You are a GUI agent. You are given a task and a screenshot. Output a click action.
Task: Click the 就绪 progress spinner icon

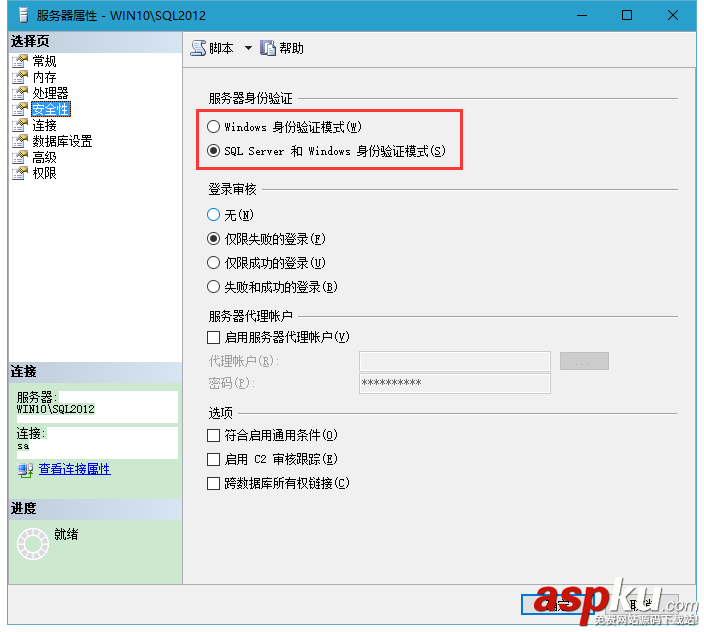click(33, 544)
